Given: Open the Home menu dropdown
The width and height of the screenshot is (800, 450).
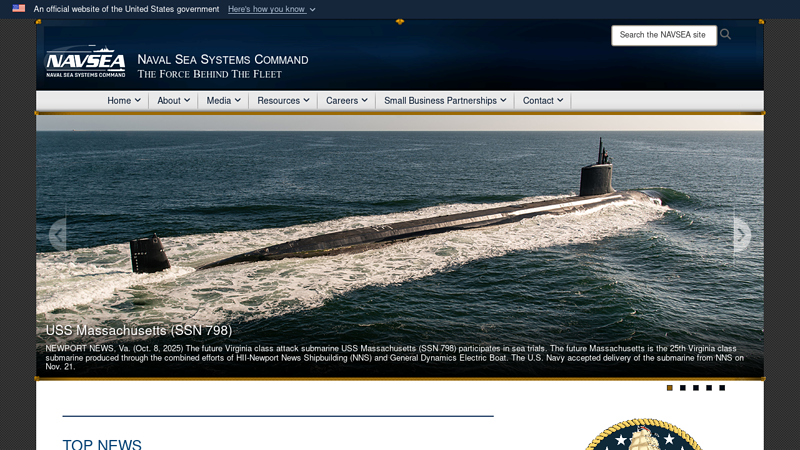Looking at the screenshot, I should (x=124, y=101).
